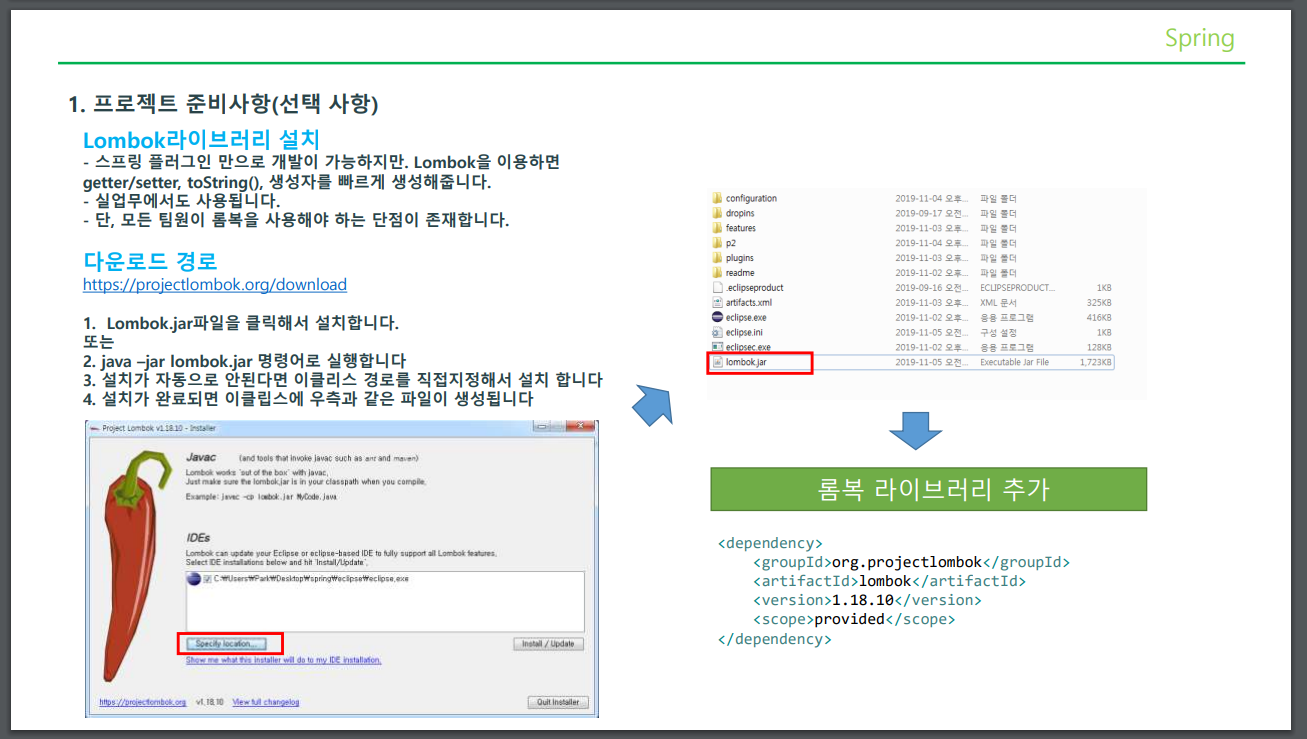The image size is (1307, 739).
Task: Click the '1. 프로젝트 준비사항(선택 사항)' title
Action: 223,104
